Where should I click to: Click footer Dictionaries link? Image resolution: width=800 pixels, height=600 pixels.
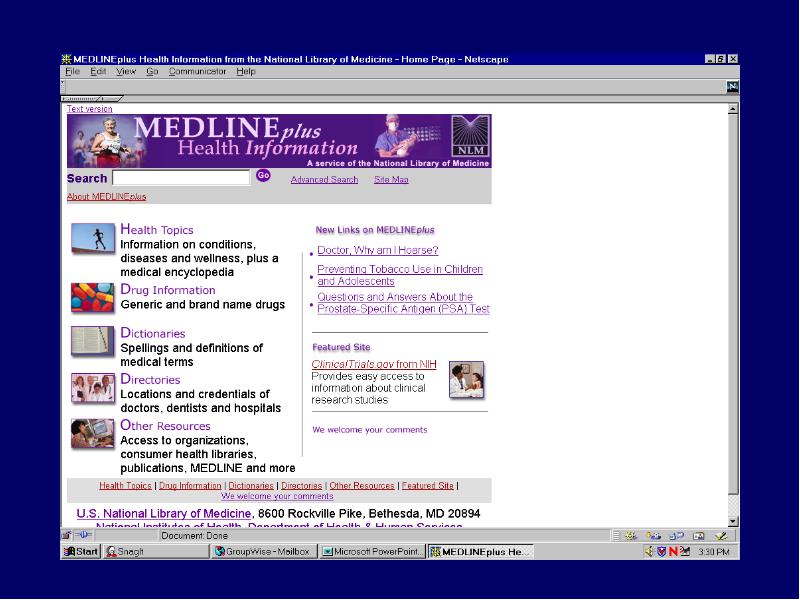[251, 486]
